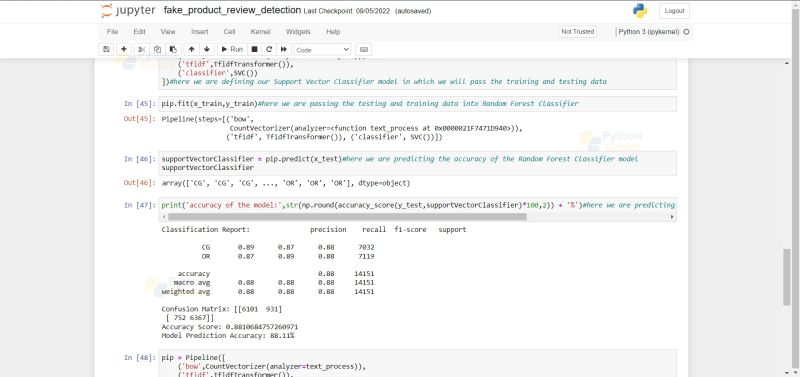Rename notebook title fake_product_review_detection
Screen dimensions: 800x377
(x=232, y=10)
